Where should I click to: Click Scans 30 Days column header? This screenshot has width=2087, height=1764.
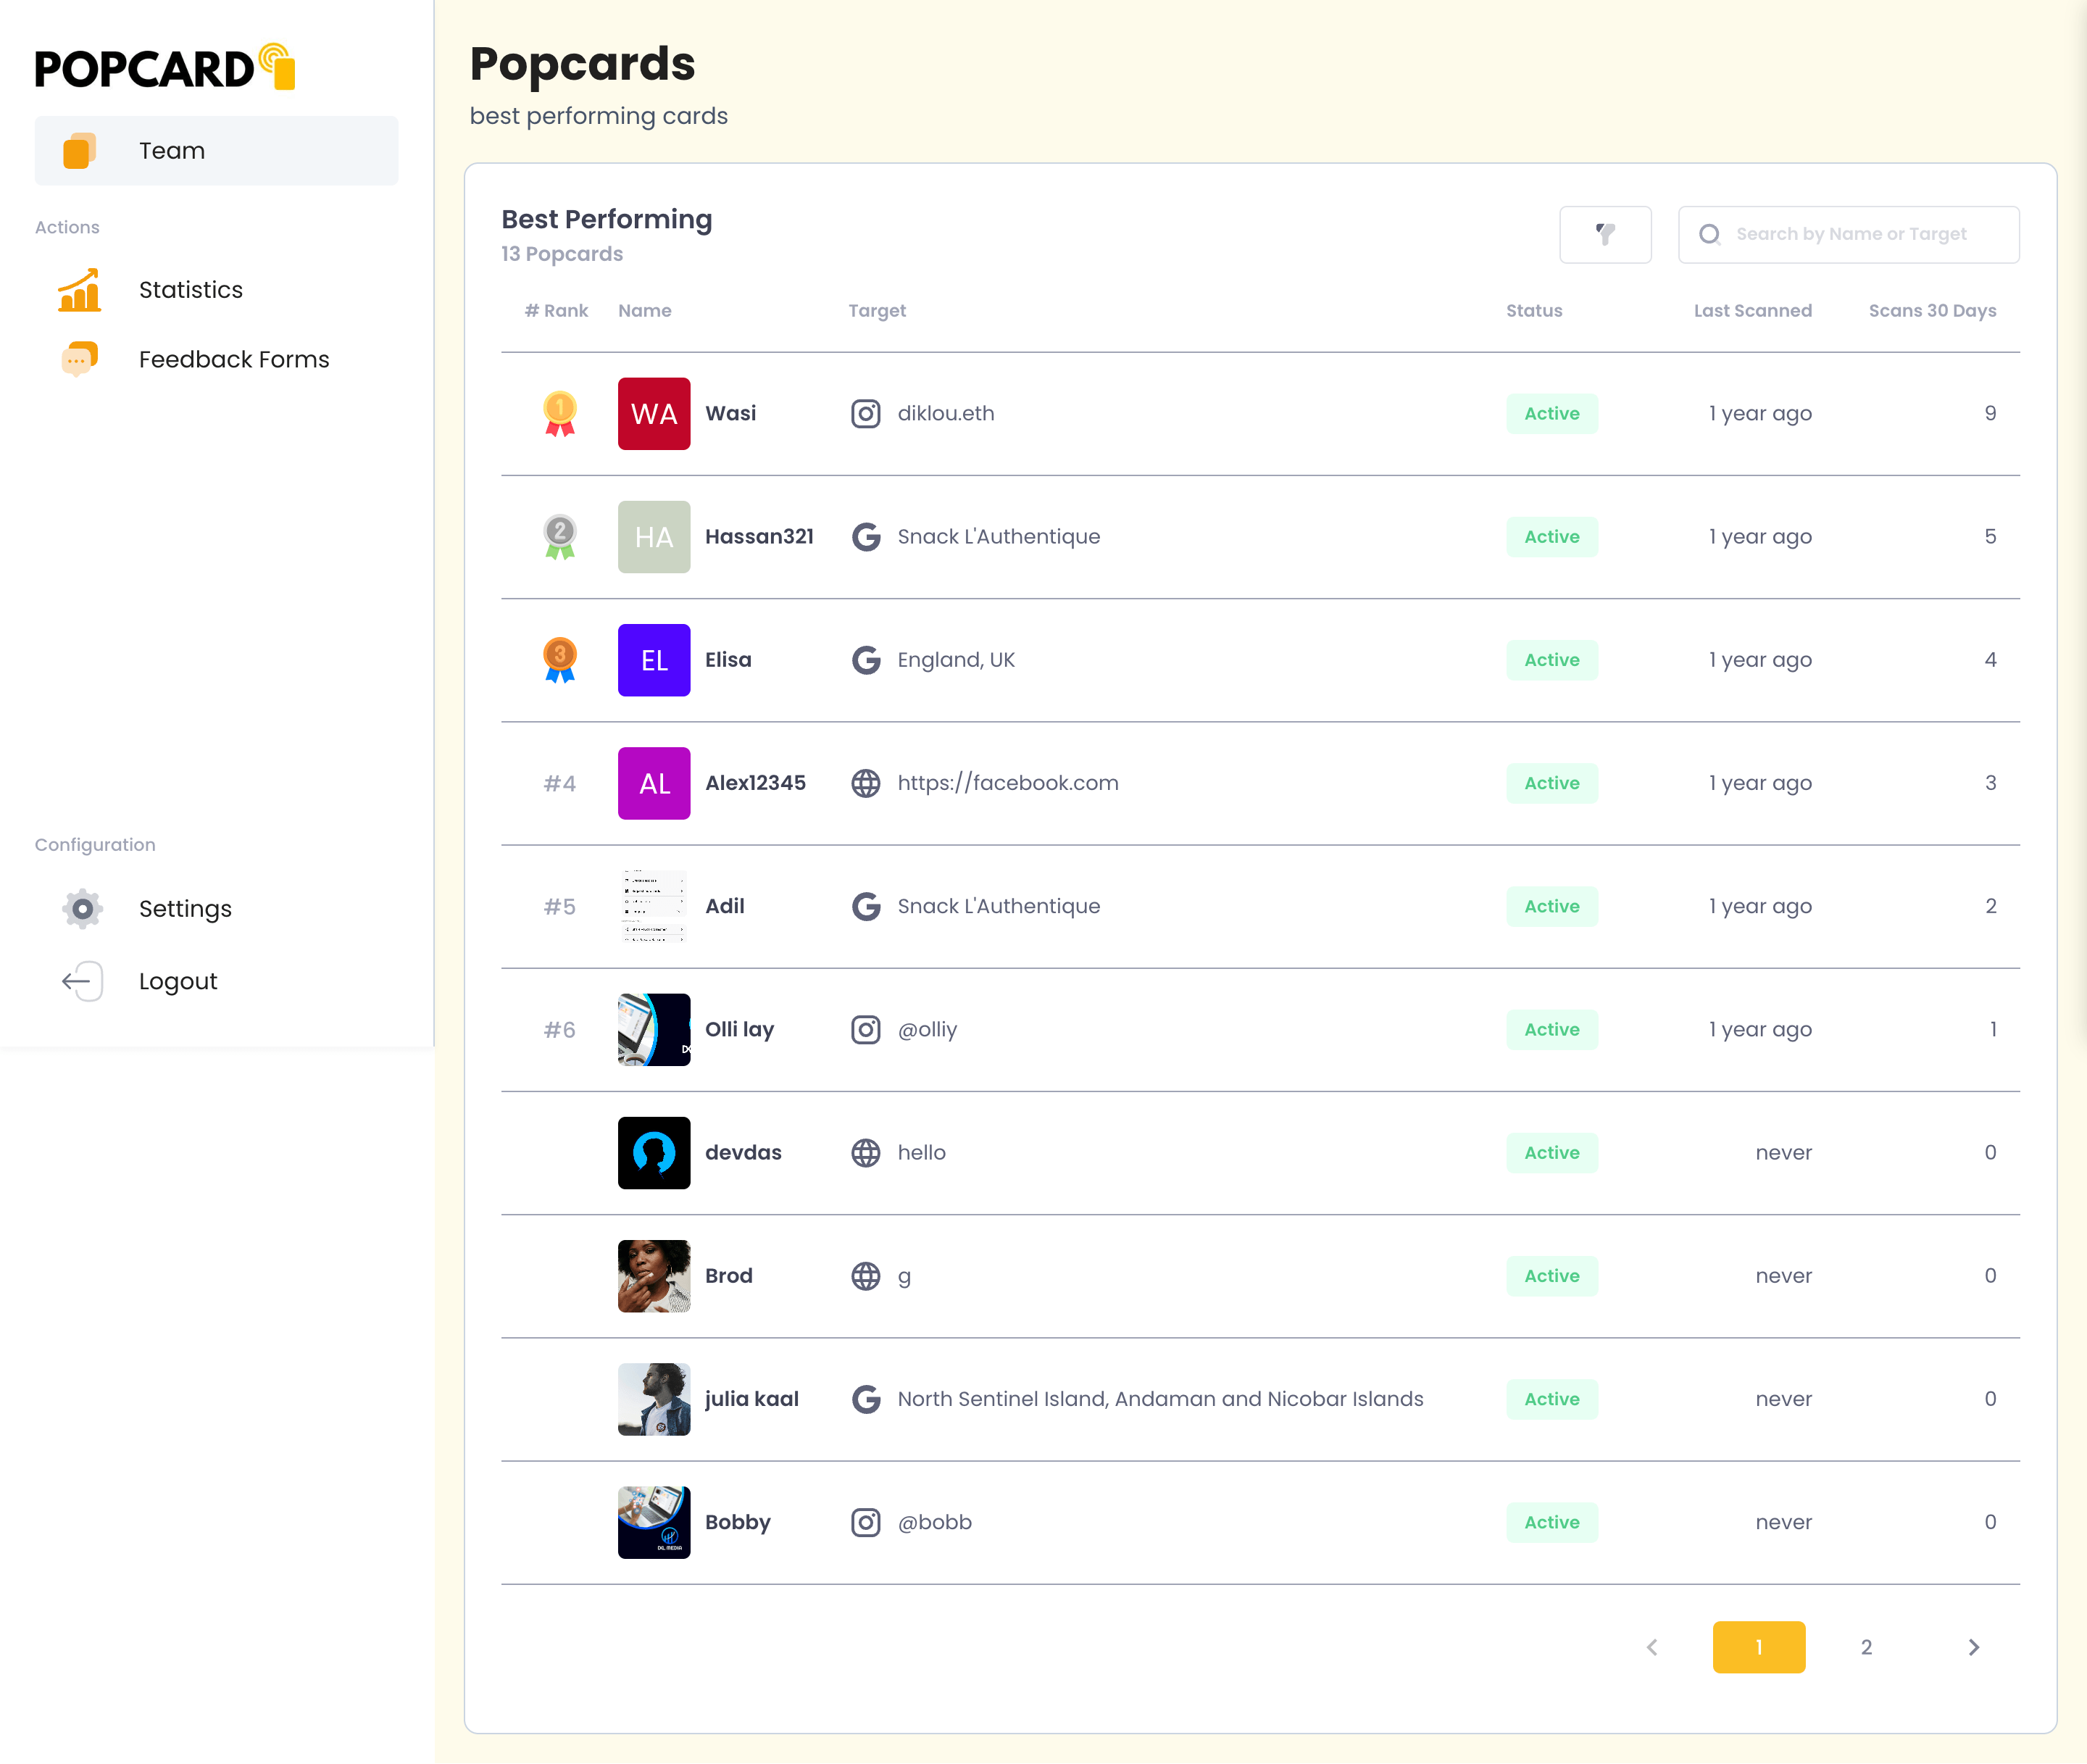(x=1932, y=311)
